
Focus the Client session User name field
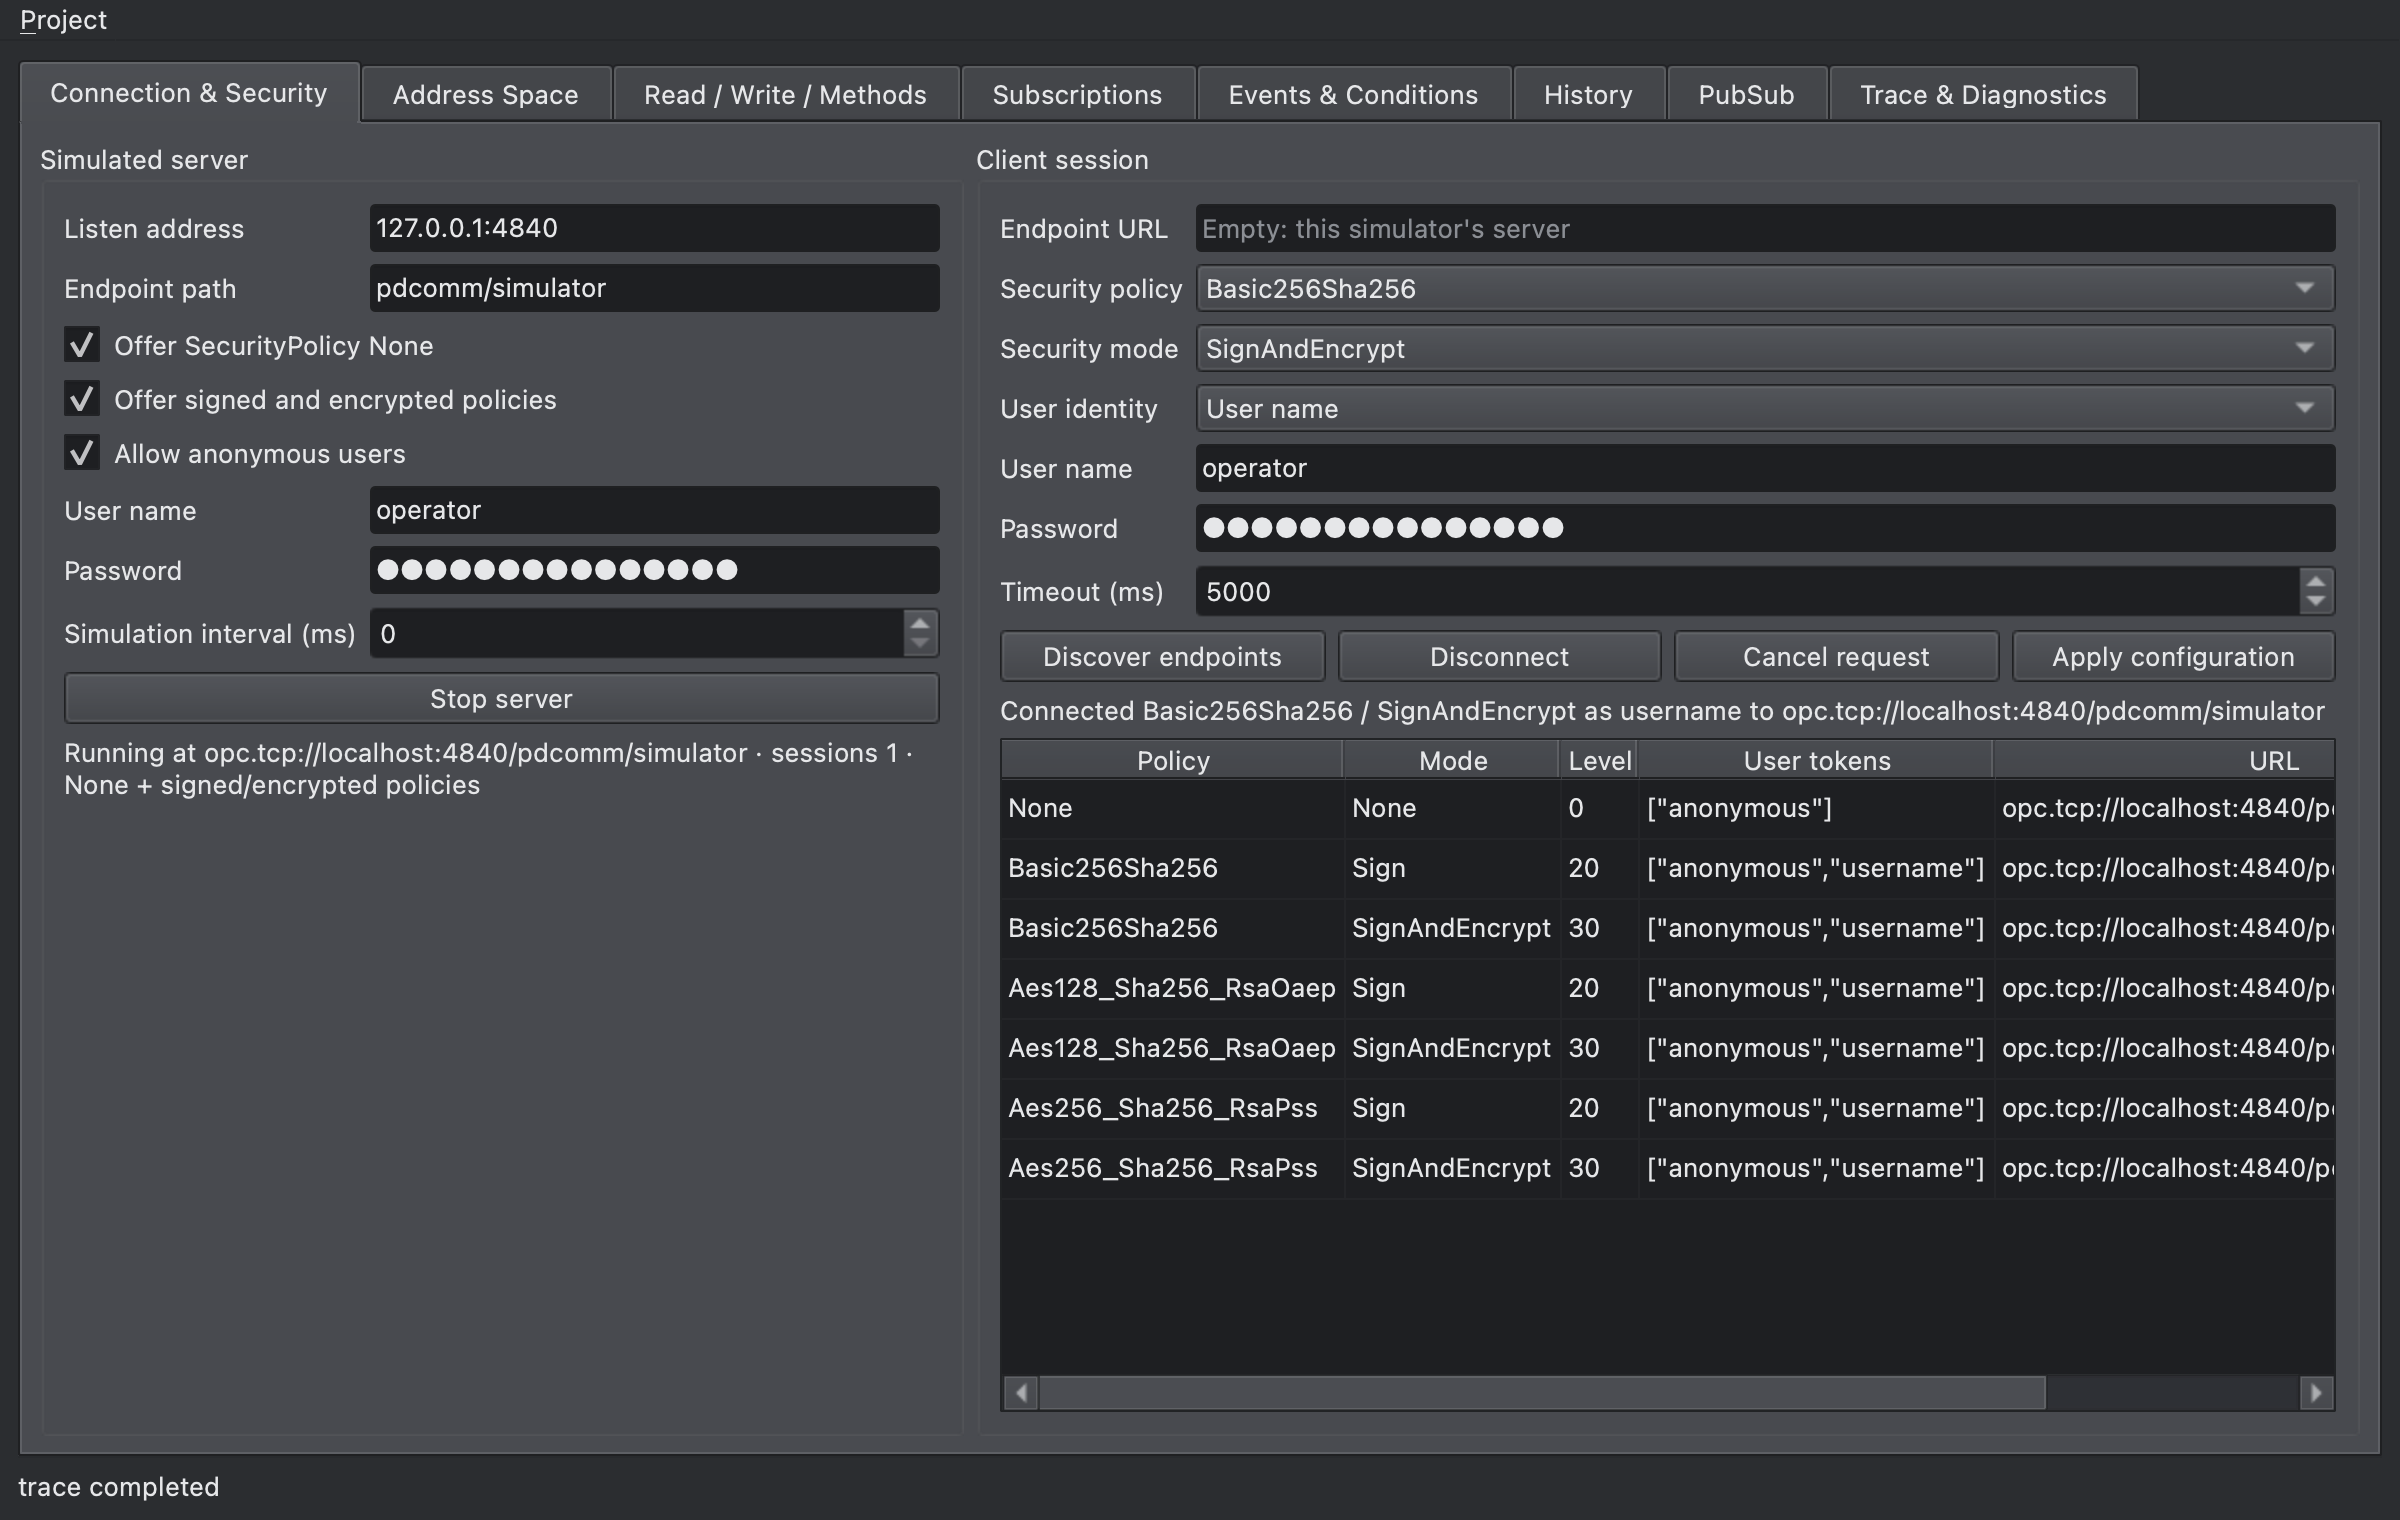(x=1765, y=468)
